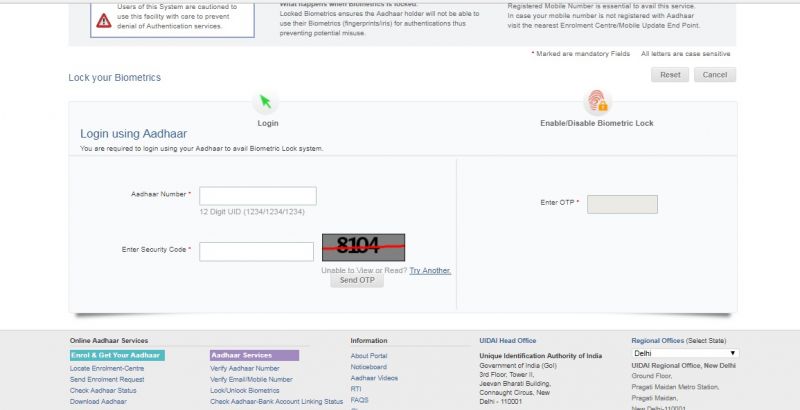The image size is (800, 410).
Task: Open Lock/Unlock Biometrics link
Action: [245, 391]
